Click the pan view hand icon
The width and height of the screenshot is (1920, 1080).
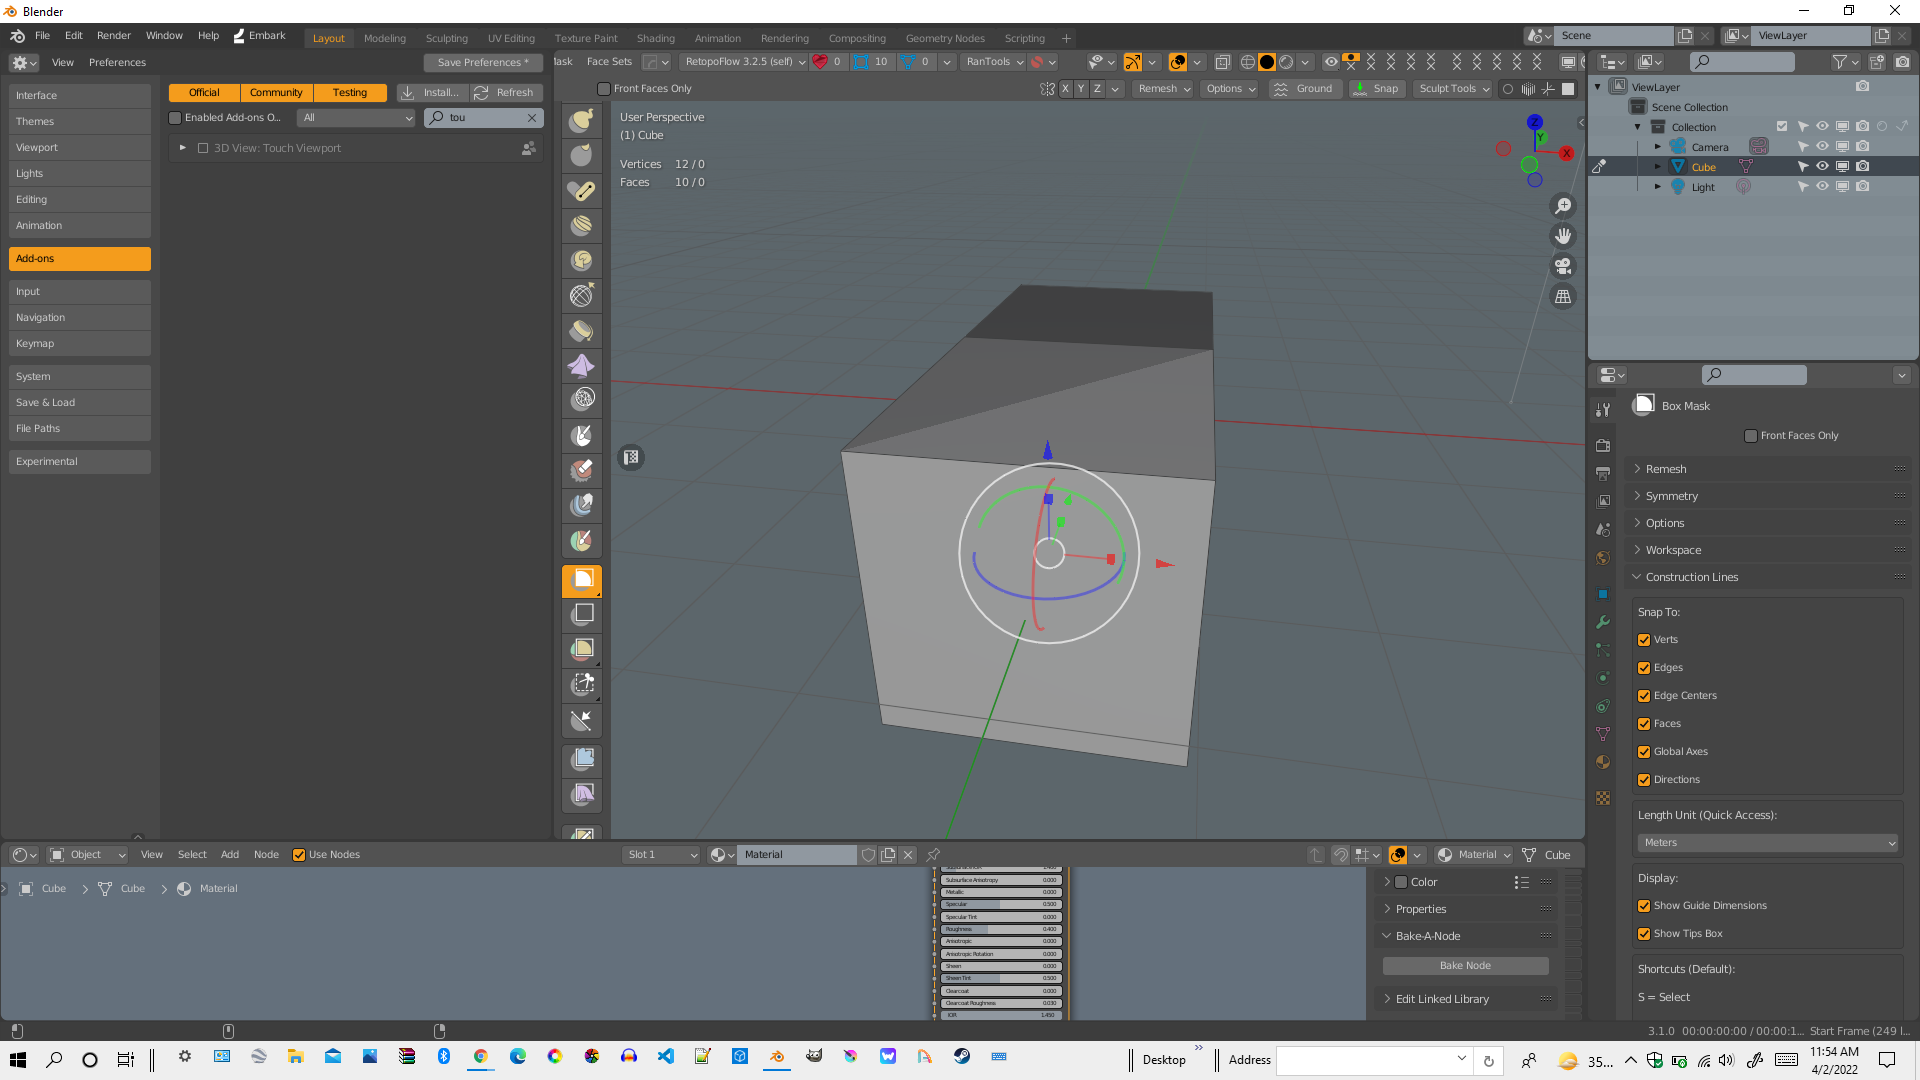coord(1563,236)
